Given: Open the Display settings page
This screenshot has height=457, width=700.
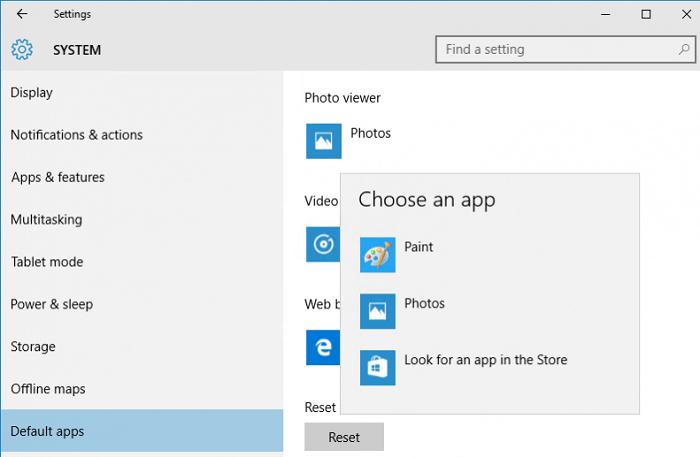Looking at the screenshot, I should 142,92.
